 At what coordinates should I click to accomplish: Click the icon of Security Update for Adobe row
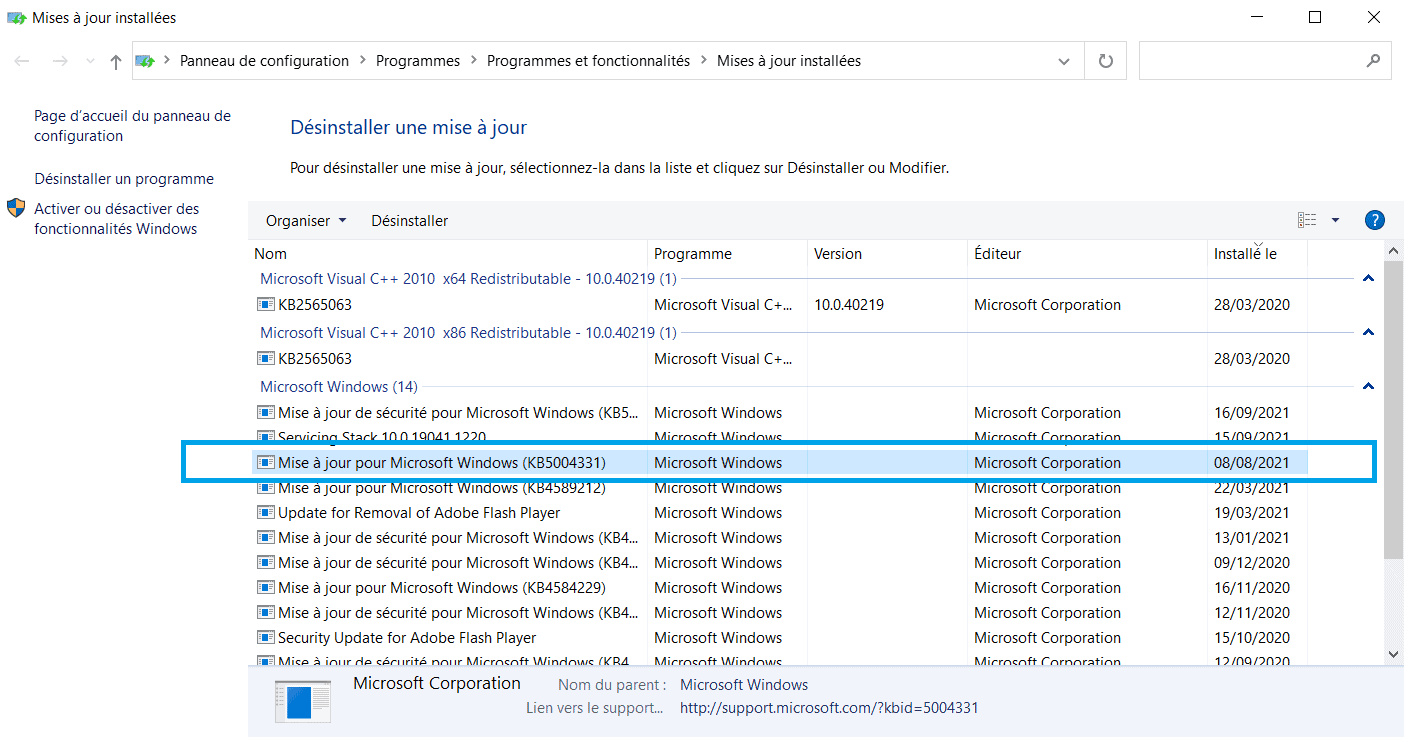point(266,638)
